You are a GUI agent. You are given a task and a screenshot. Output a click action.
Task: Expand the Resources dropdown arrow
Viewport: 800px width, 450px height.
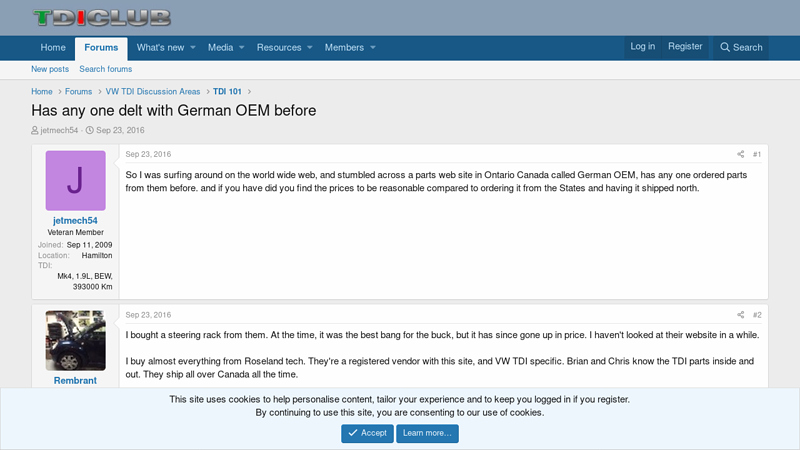[310, 47]
